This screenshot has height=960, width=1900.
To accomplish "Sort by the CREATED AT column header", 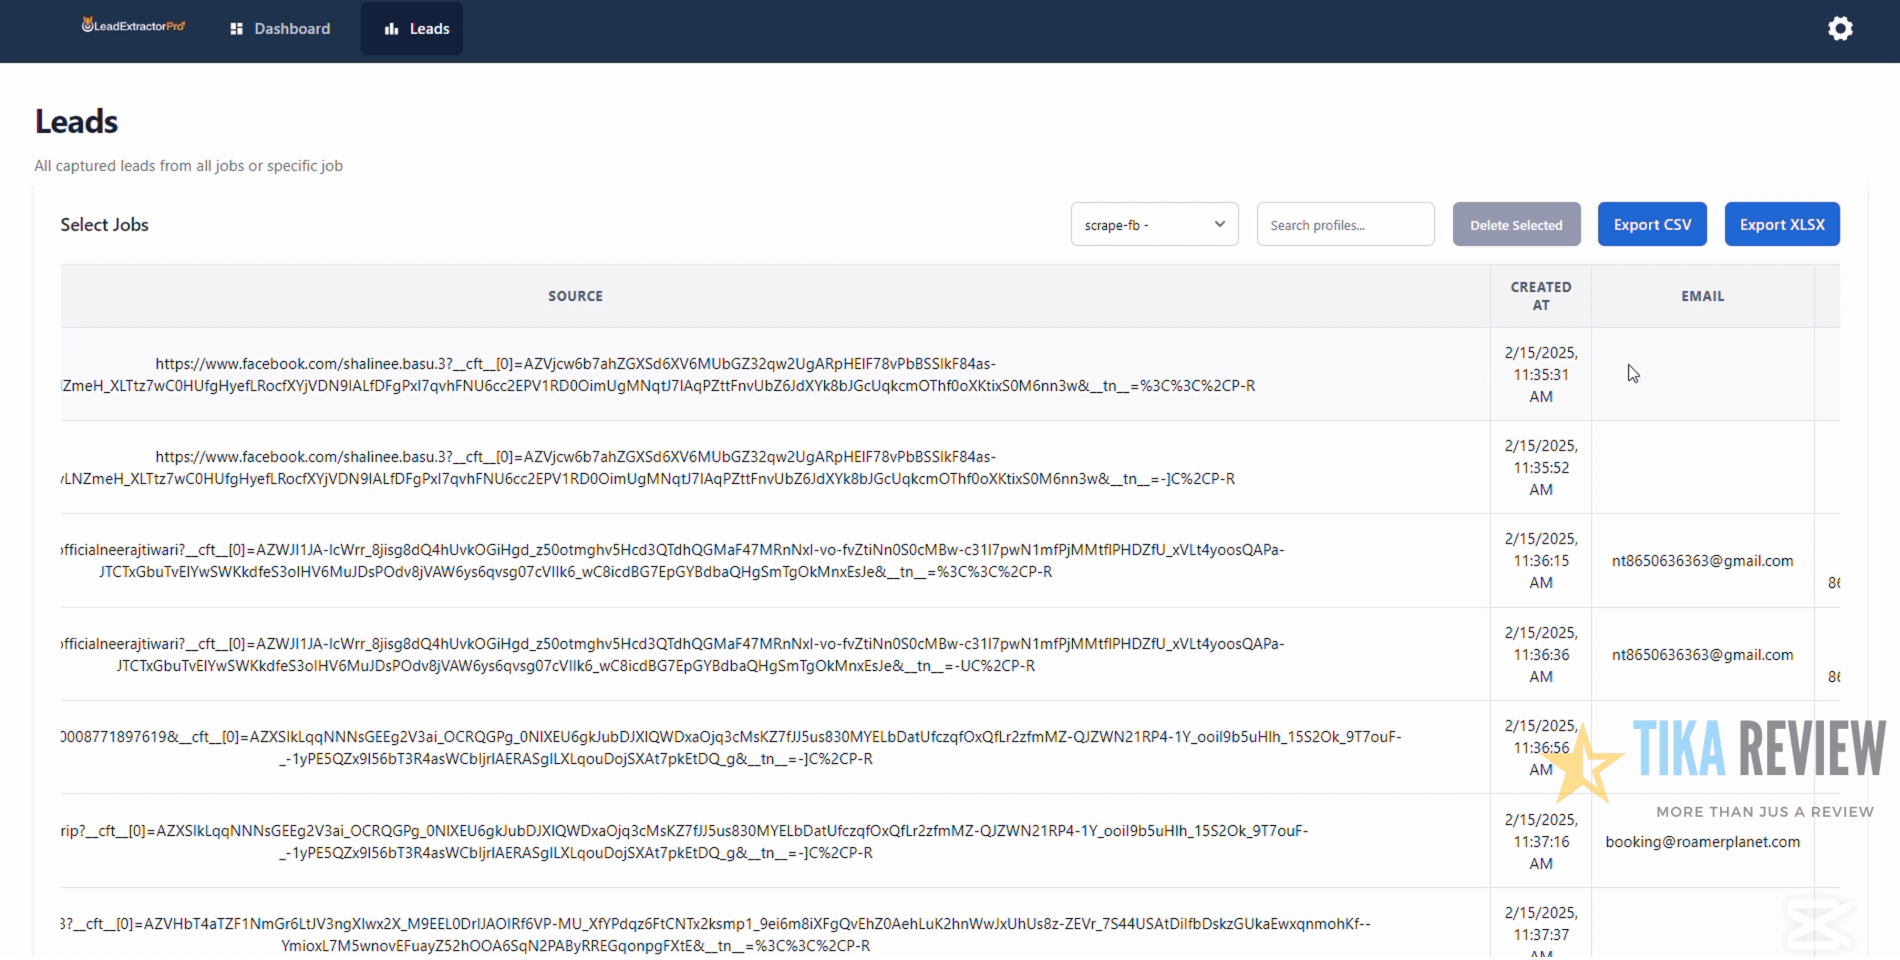I will 1540,295.
